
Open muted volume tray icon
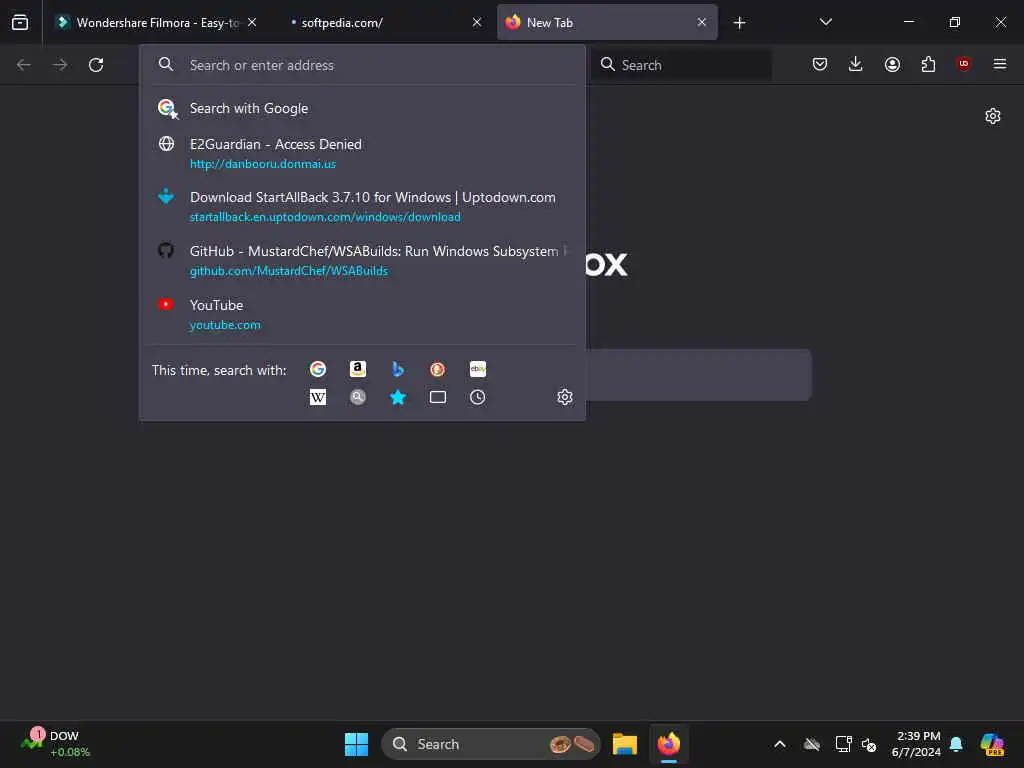(869, 744)
